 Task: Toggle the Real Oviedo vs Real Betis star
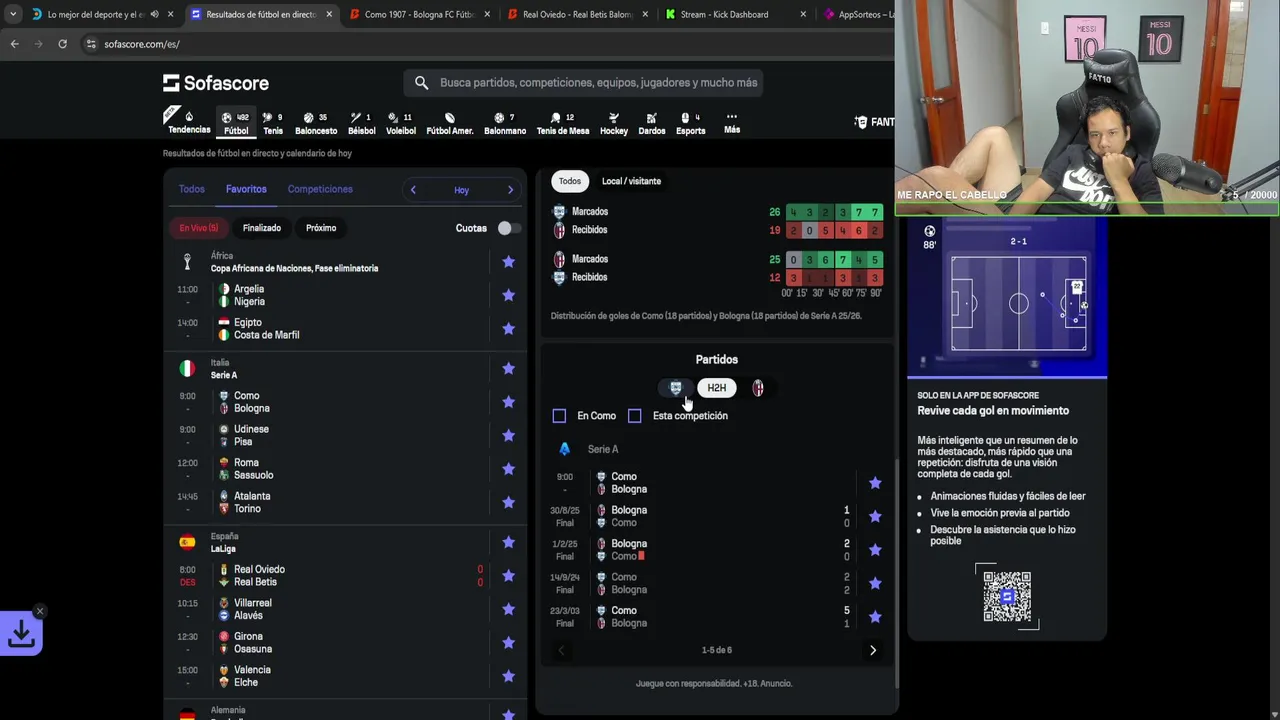click(x=508, y=576)
